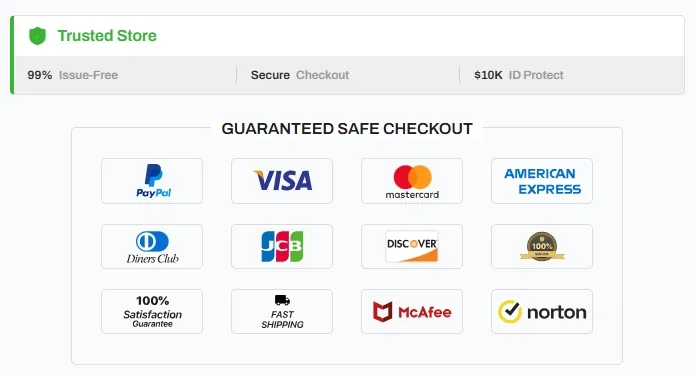696x376 pixels.
Task: Click the PayPal payment badge
Action: pyautogui.click(x=152, y=181)
